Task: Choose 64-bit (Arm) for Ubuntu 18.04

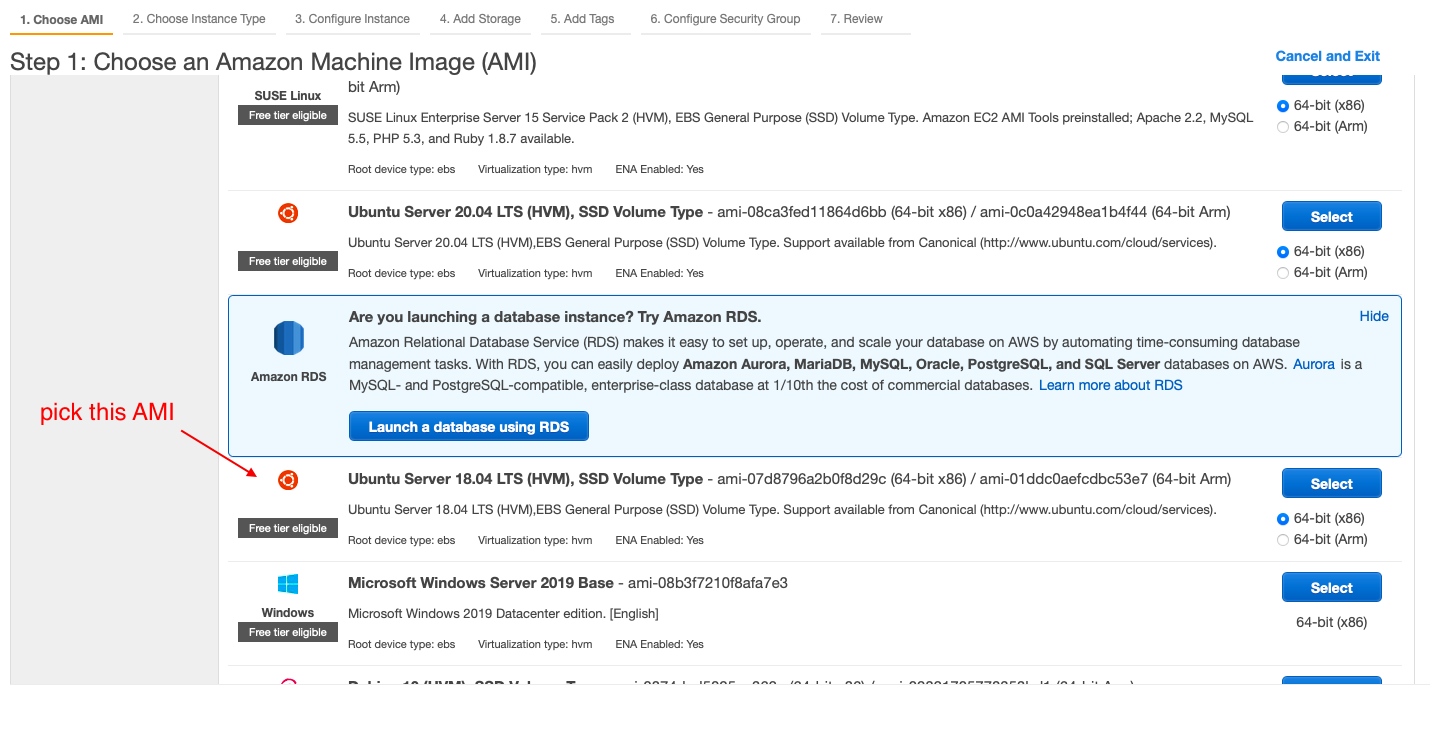Action: click(x=1283, y=539)
